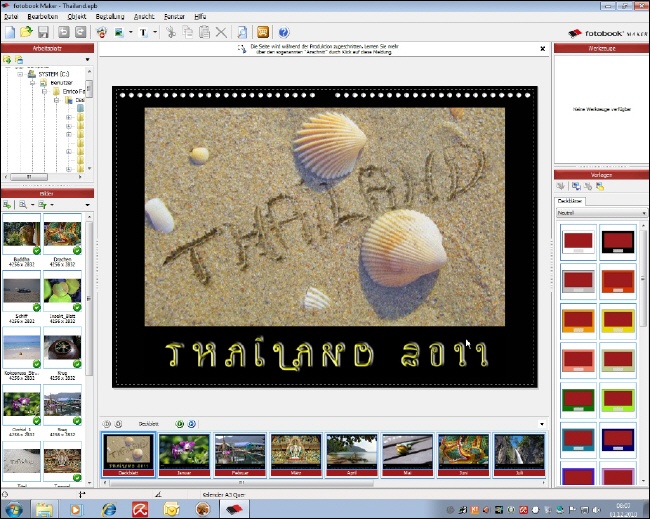Create a new project with the blank page icon
Image resolution: width=650 pixels, height=519 pixels.
tap(10, 32)
